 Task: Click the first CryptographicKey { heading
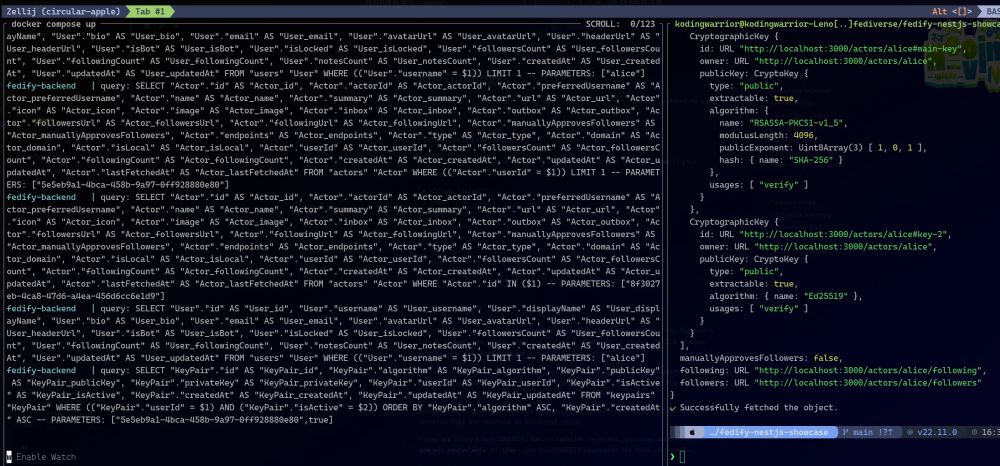tap(734, 36)
